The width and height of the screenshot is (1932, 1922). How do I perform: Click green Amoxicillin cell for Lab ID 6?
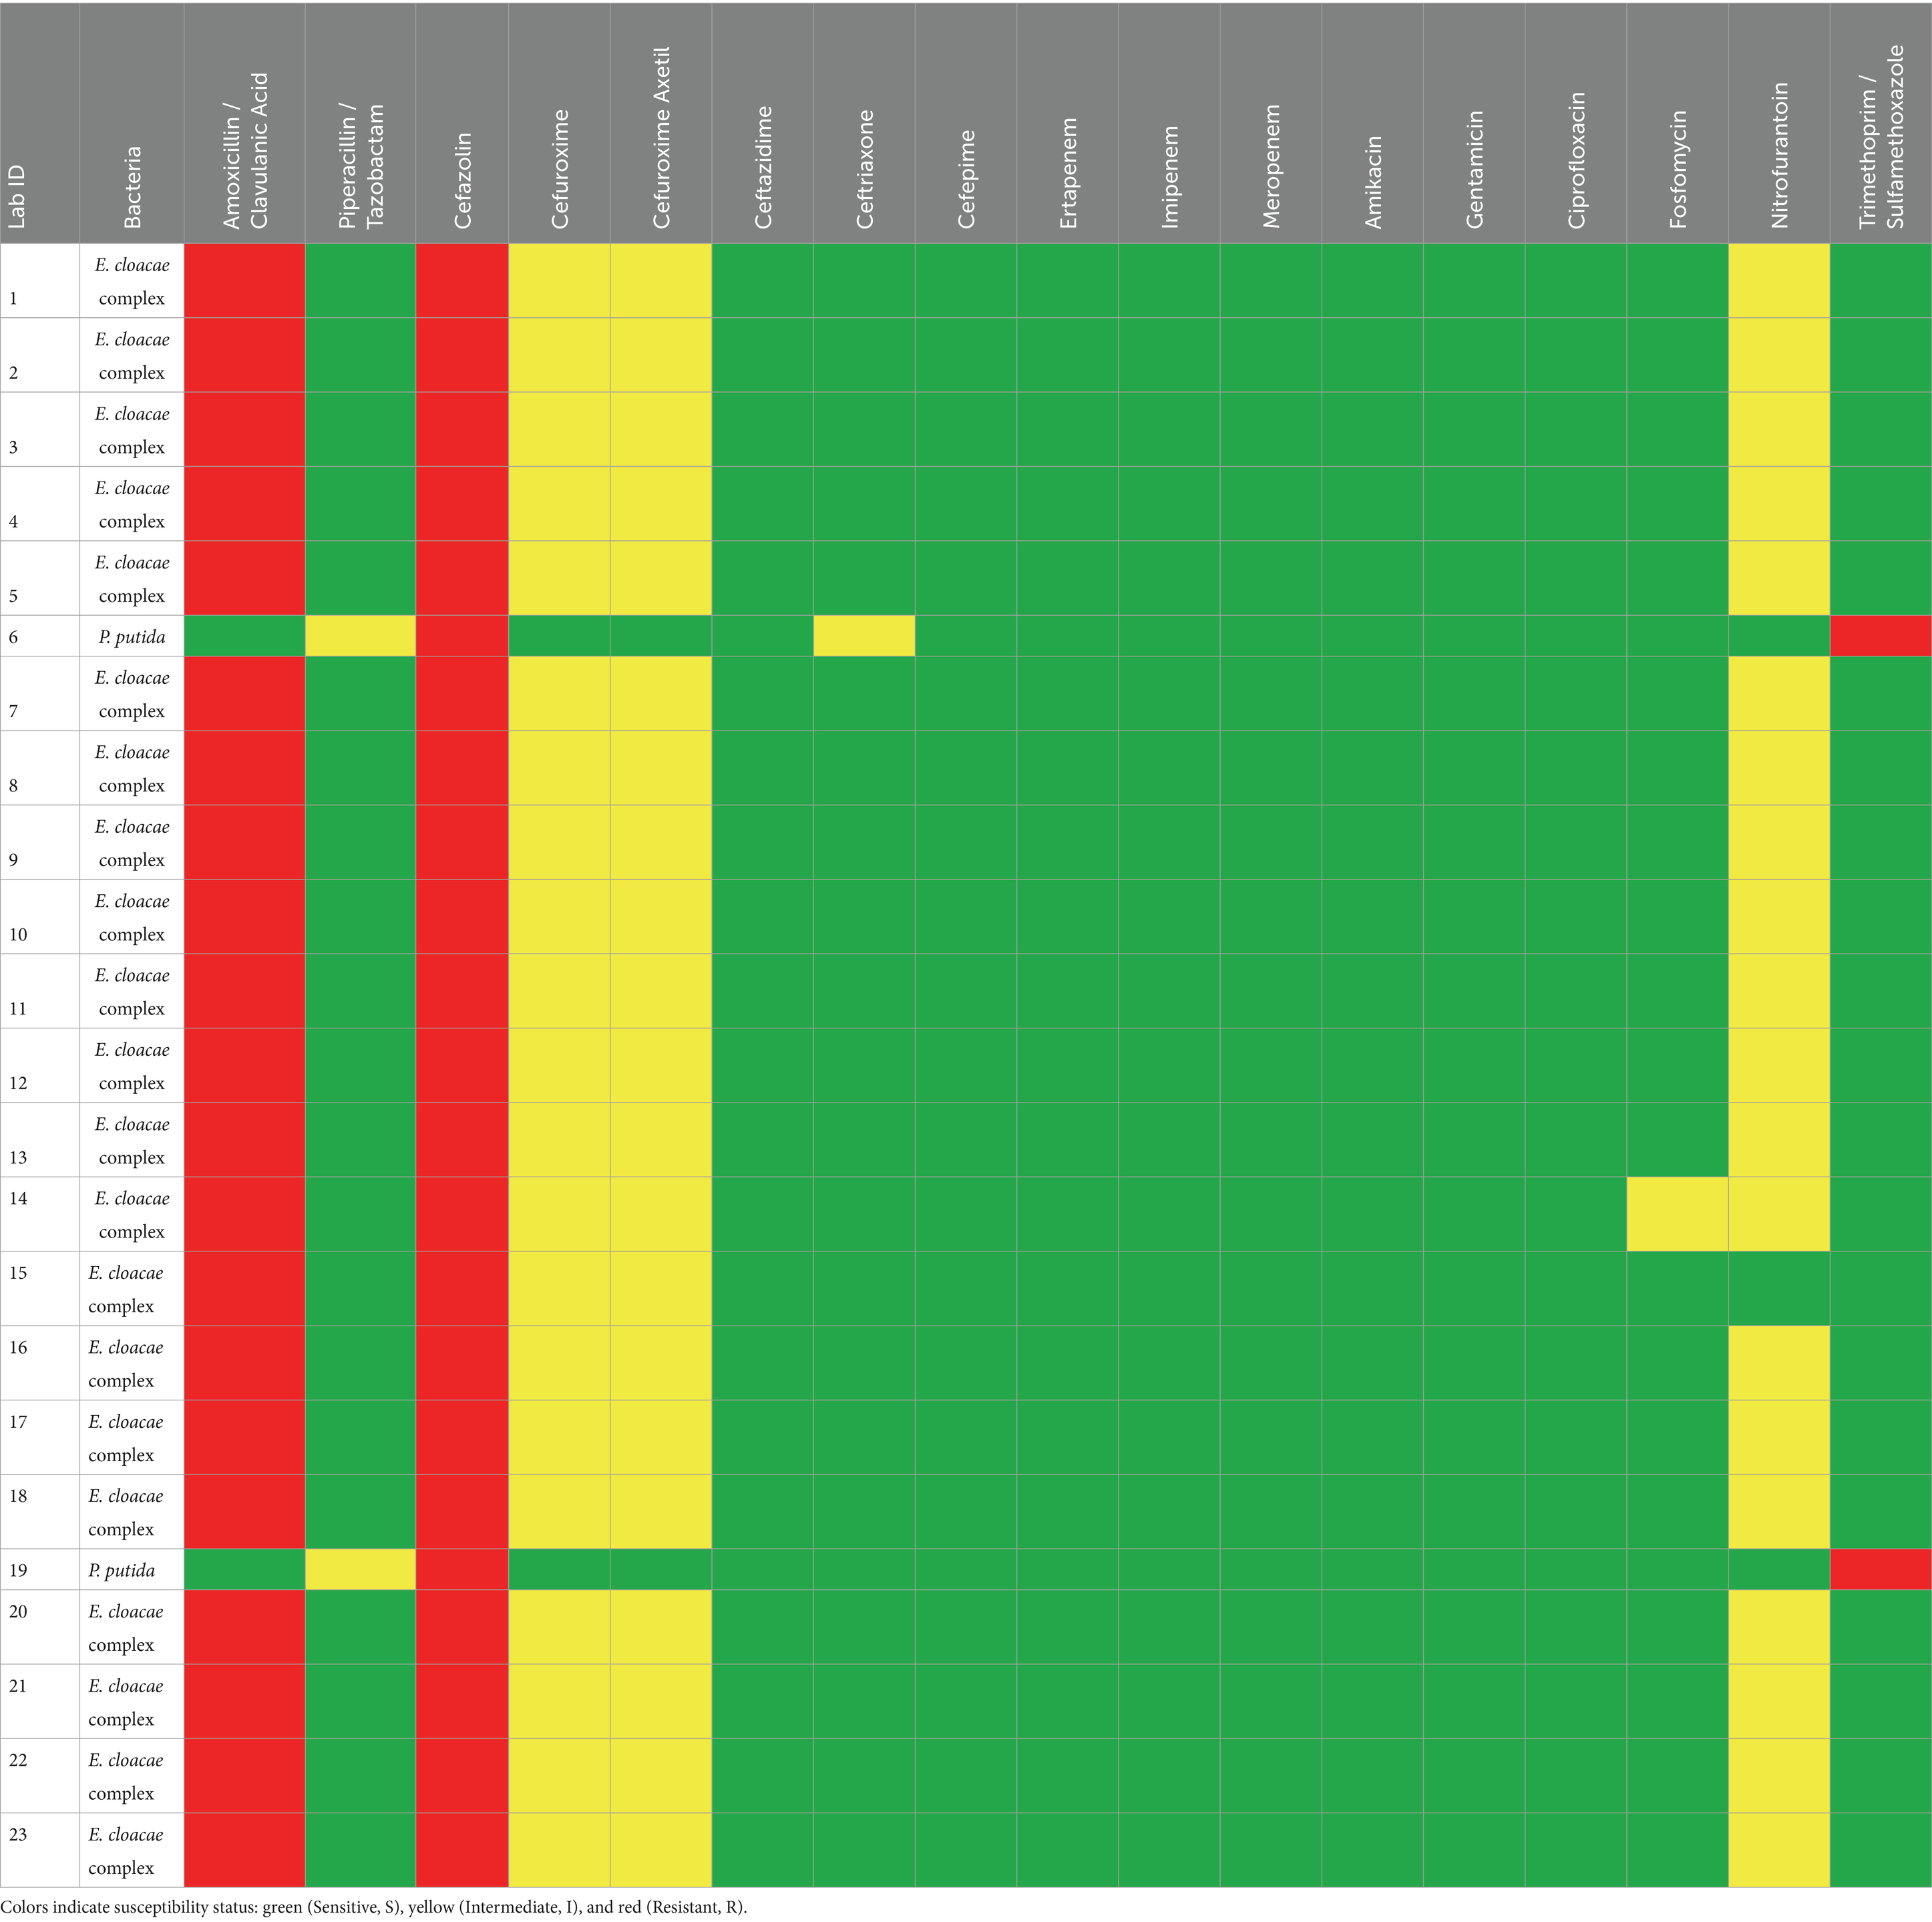pyautogui.click(x=245, y=636)
